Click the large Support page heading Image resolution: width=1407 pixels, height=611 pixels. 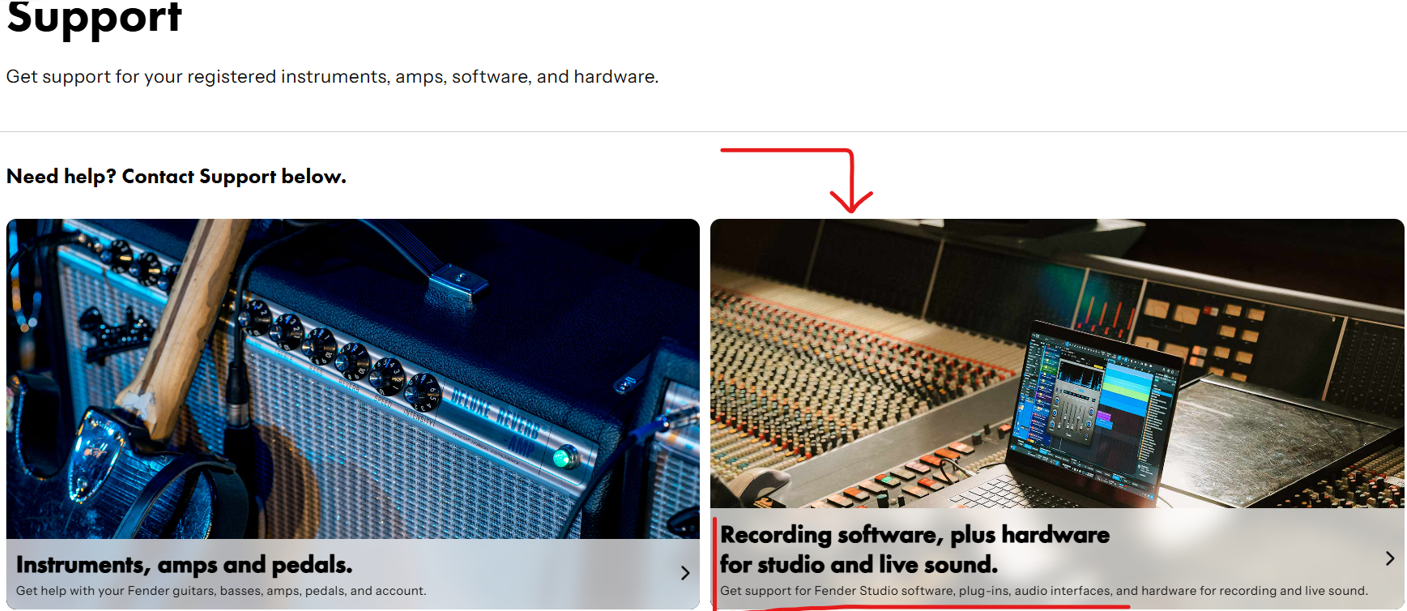(x=94, y=17)
